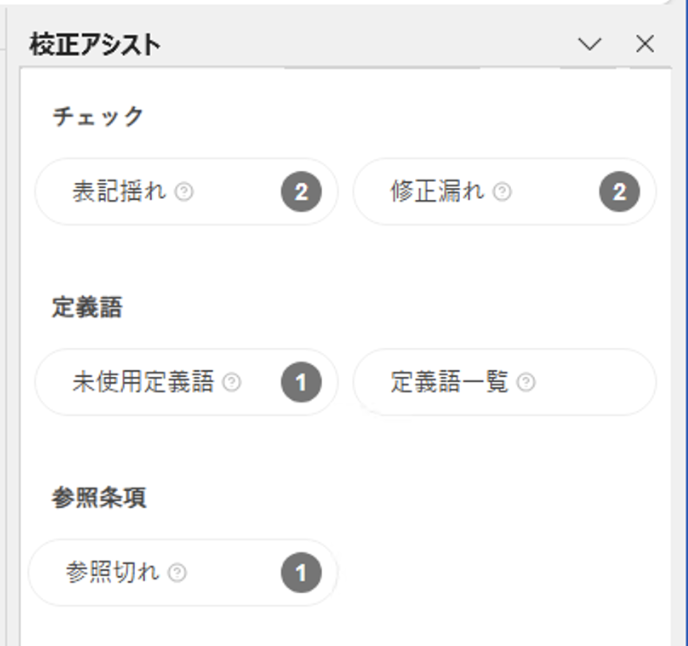The image size is (688, 646).
Task: Open the 定義語一覧 list
Action: click(449, 382)
